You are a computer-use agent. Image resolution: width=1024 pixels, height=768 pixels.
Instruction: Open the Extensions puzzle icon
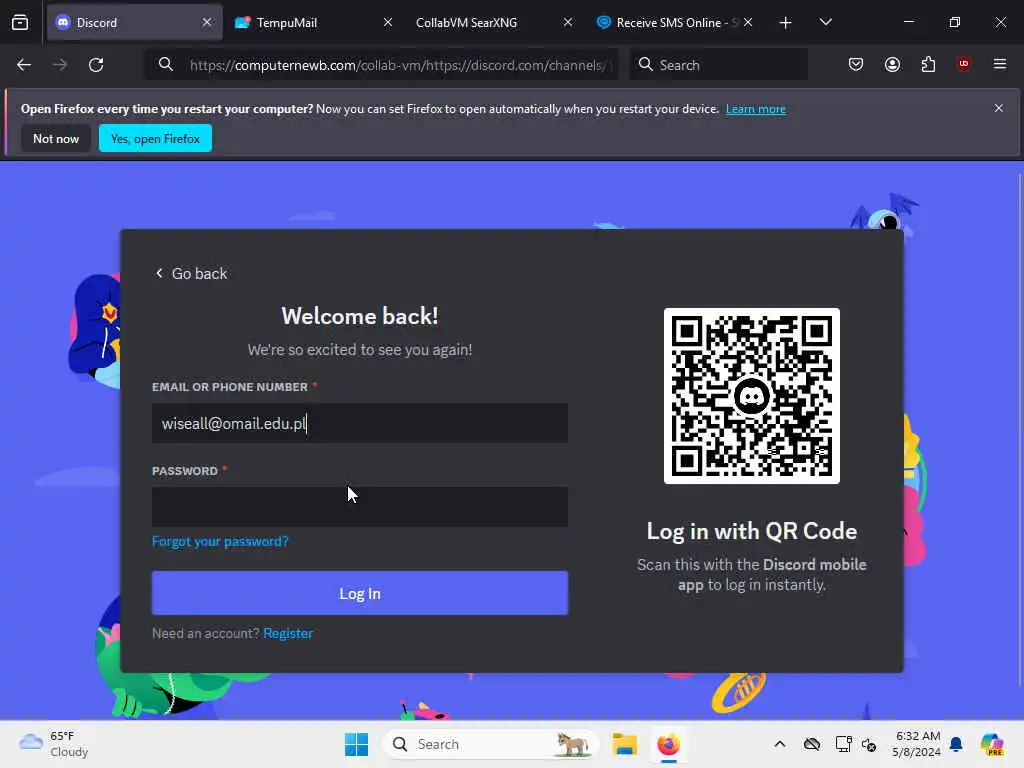928,64
